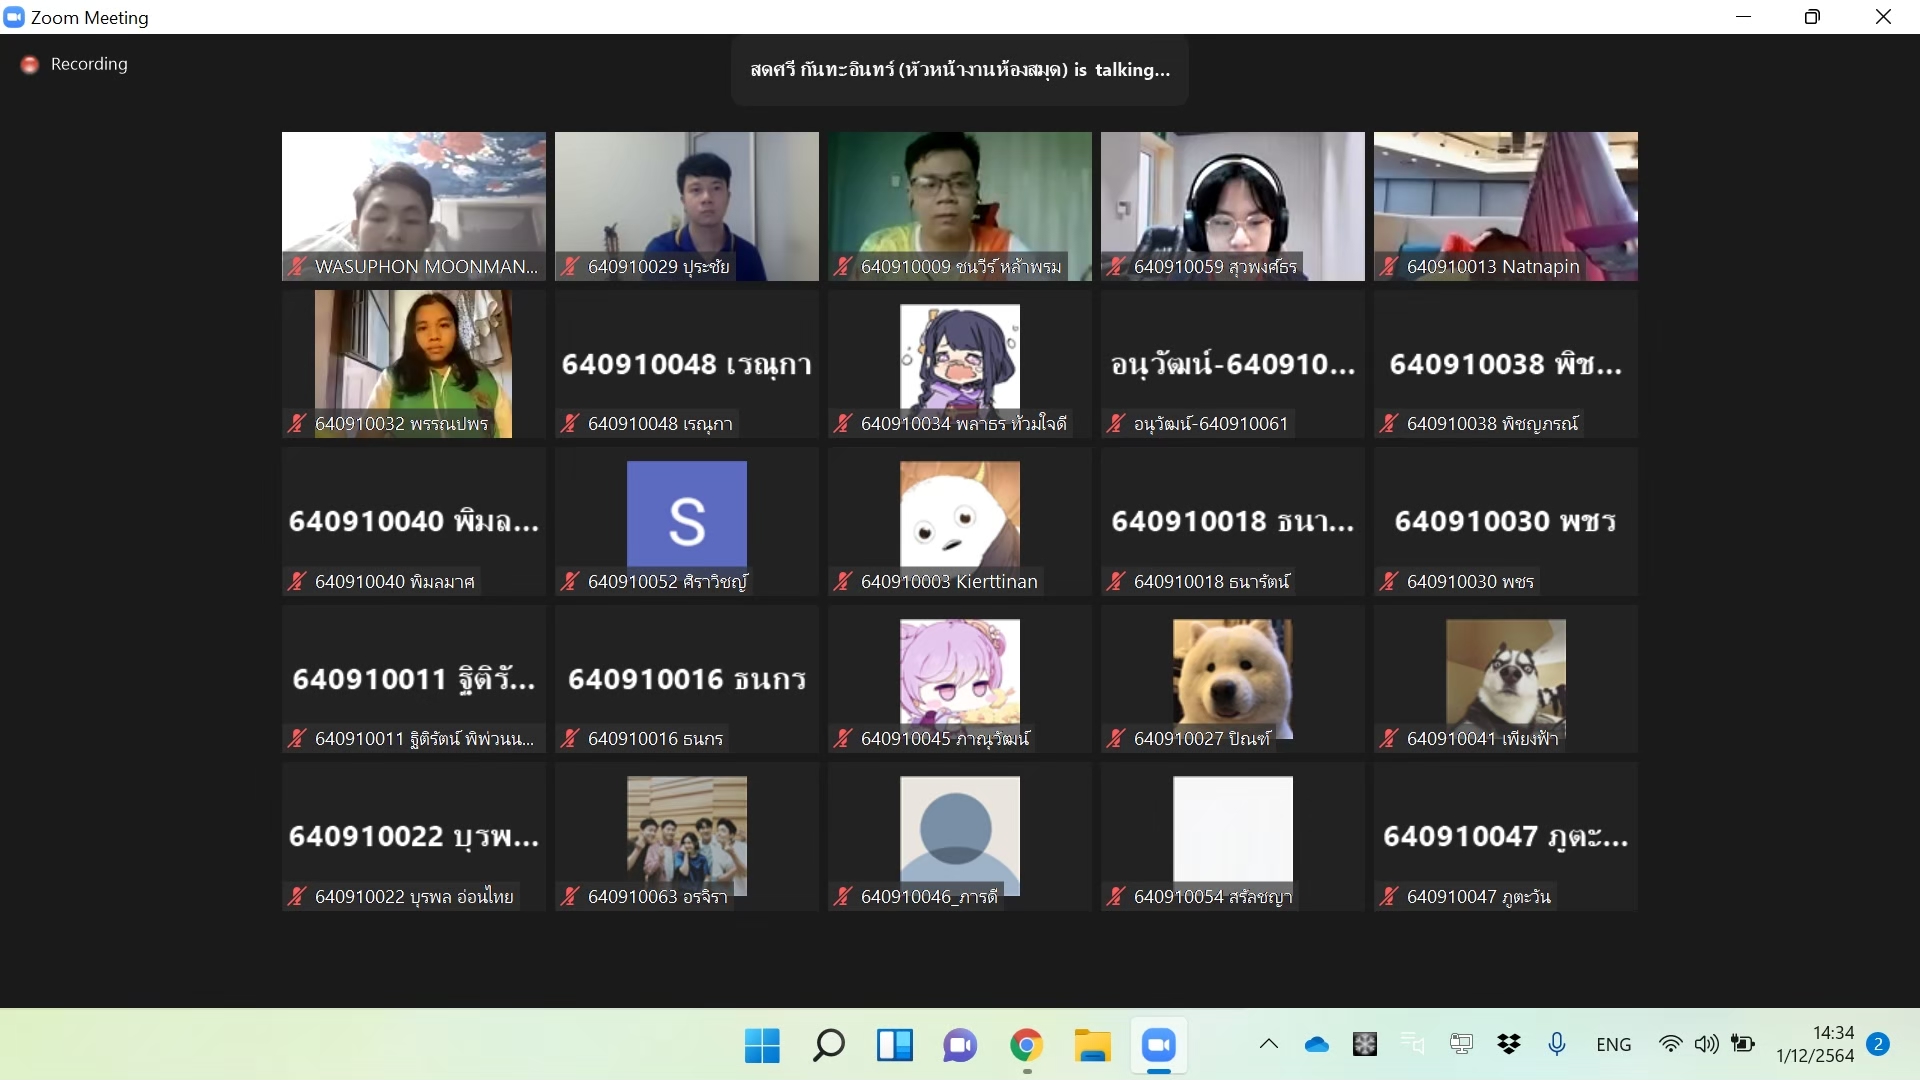Open Zoom from the Windows taskbar
Screen dimensions: 1920x1080
pyautogui.click(x=1158, y=1045)
